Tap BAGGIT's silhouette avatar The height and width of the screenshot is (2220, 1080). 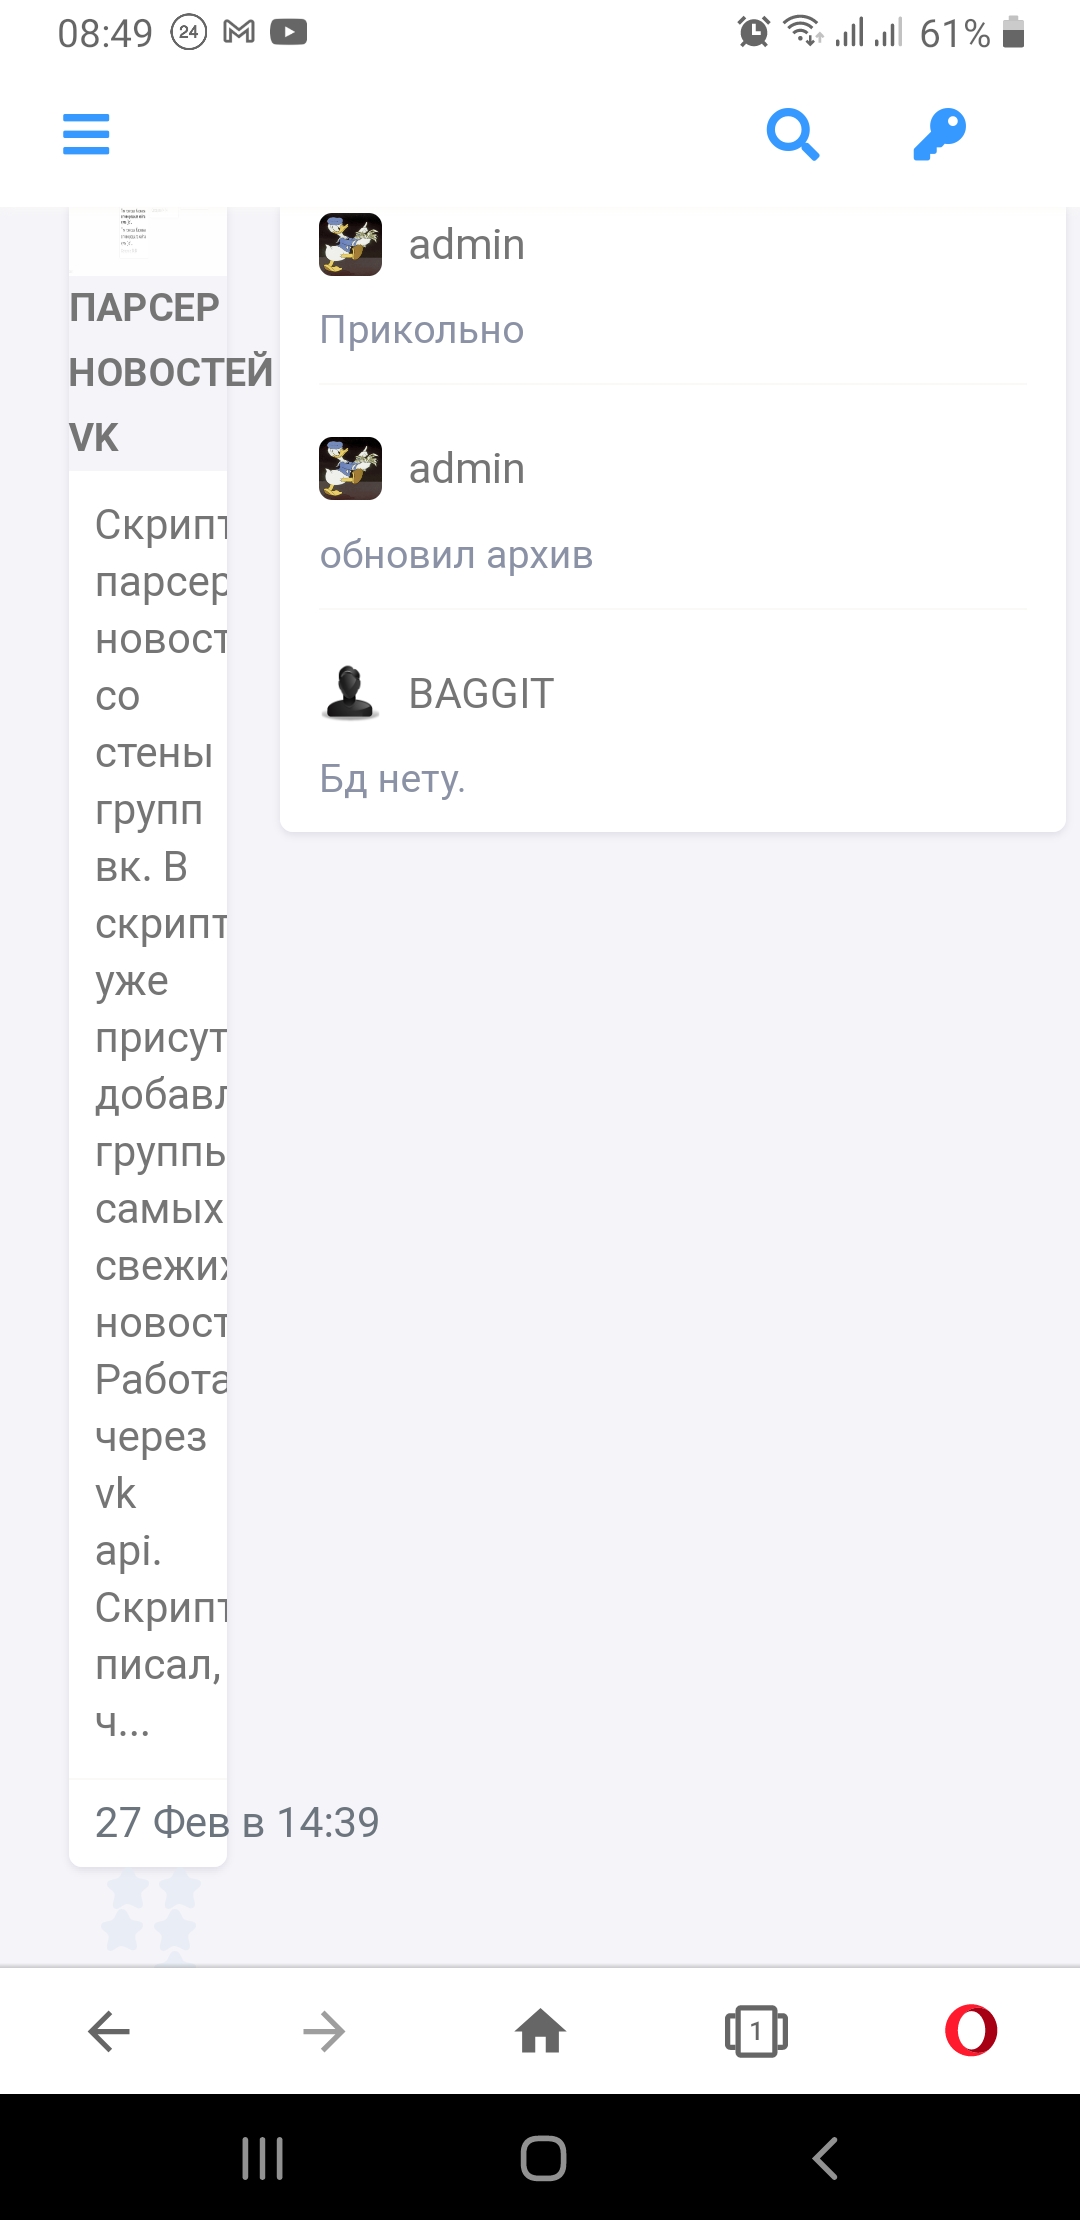pos(350,693)
